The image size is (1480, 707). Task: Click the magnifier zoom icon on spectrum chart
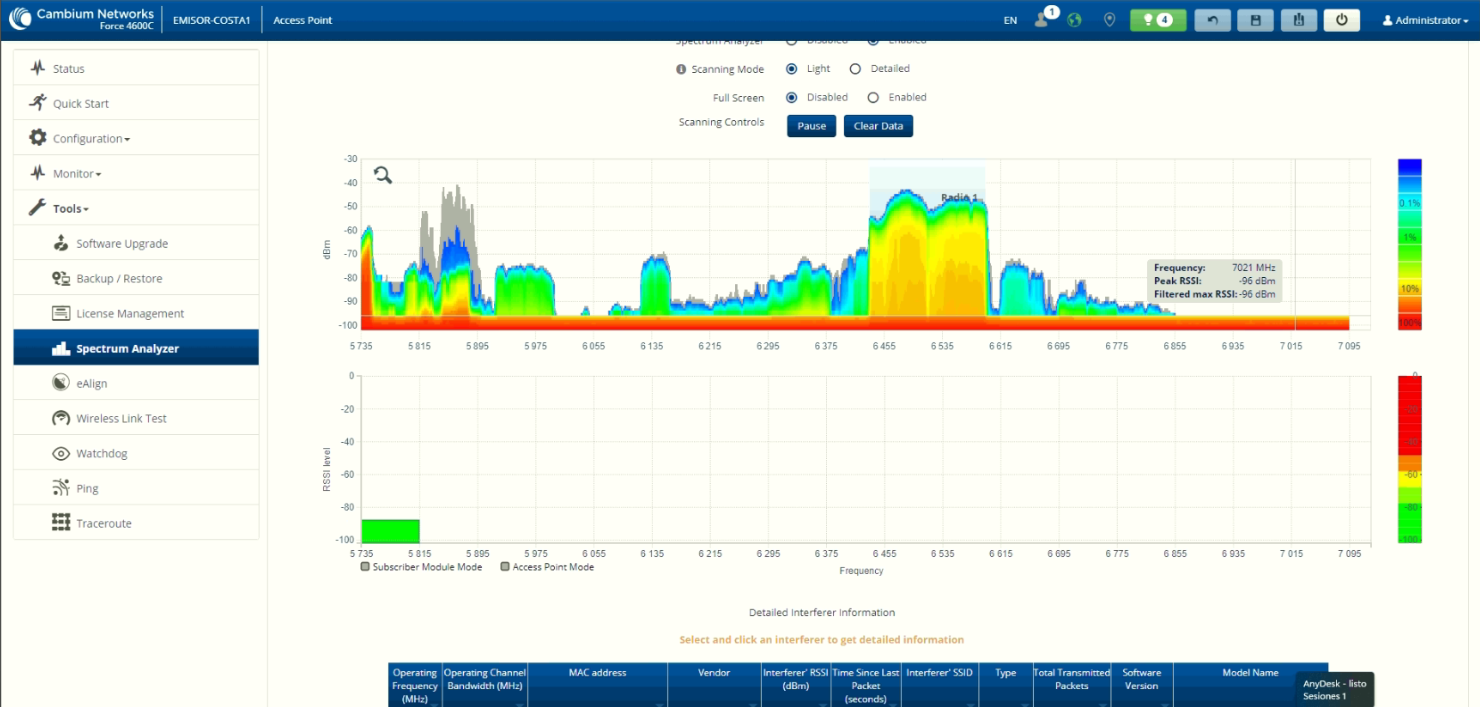(383, 175)
